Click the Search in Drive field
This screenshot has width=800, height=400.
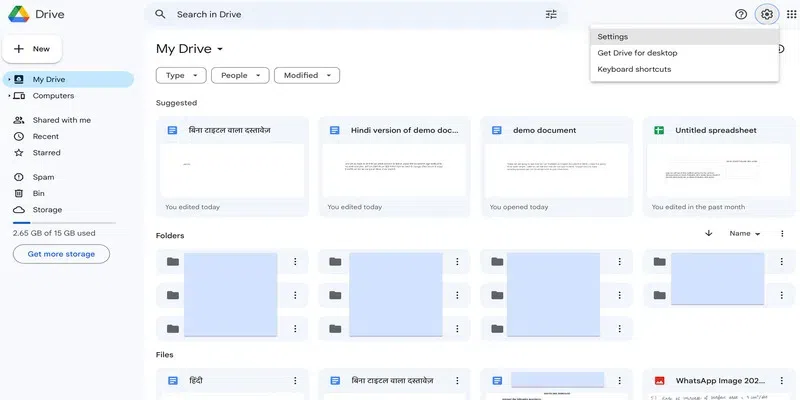point(350,15)
